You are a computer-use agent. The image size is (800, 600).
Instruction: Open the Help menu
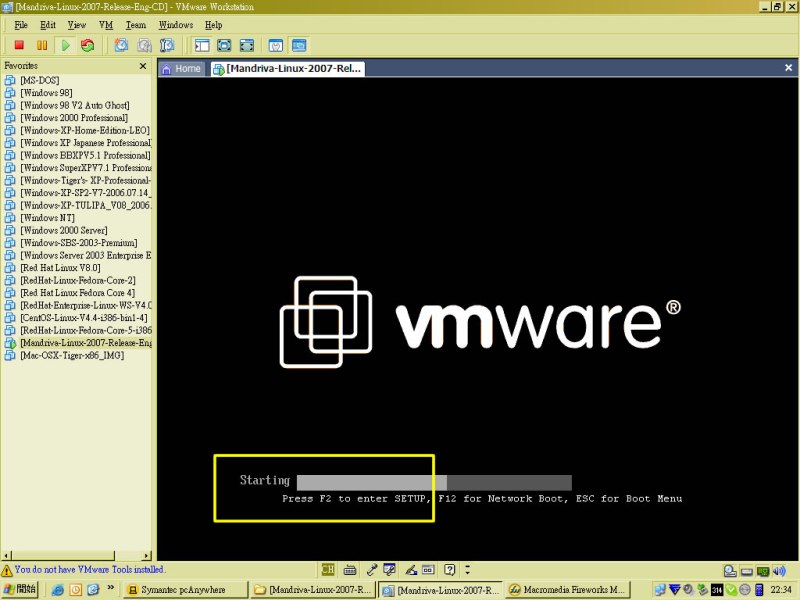[x=214, y=25]
